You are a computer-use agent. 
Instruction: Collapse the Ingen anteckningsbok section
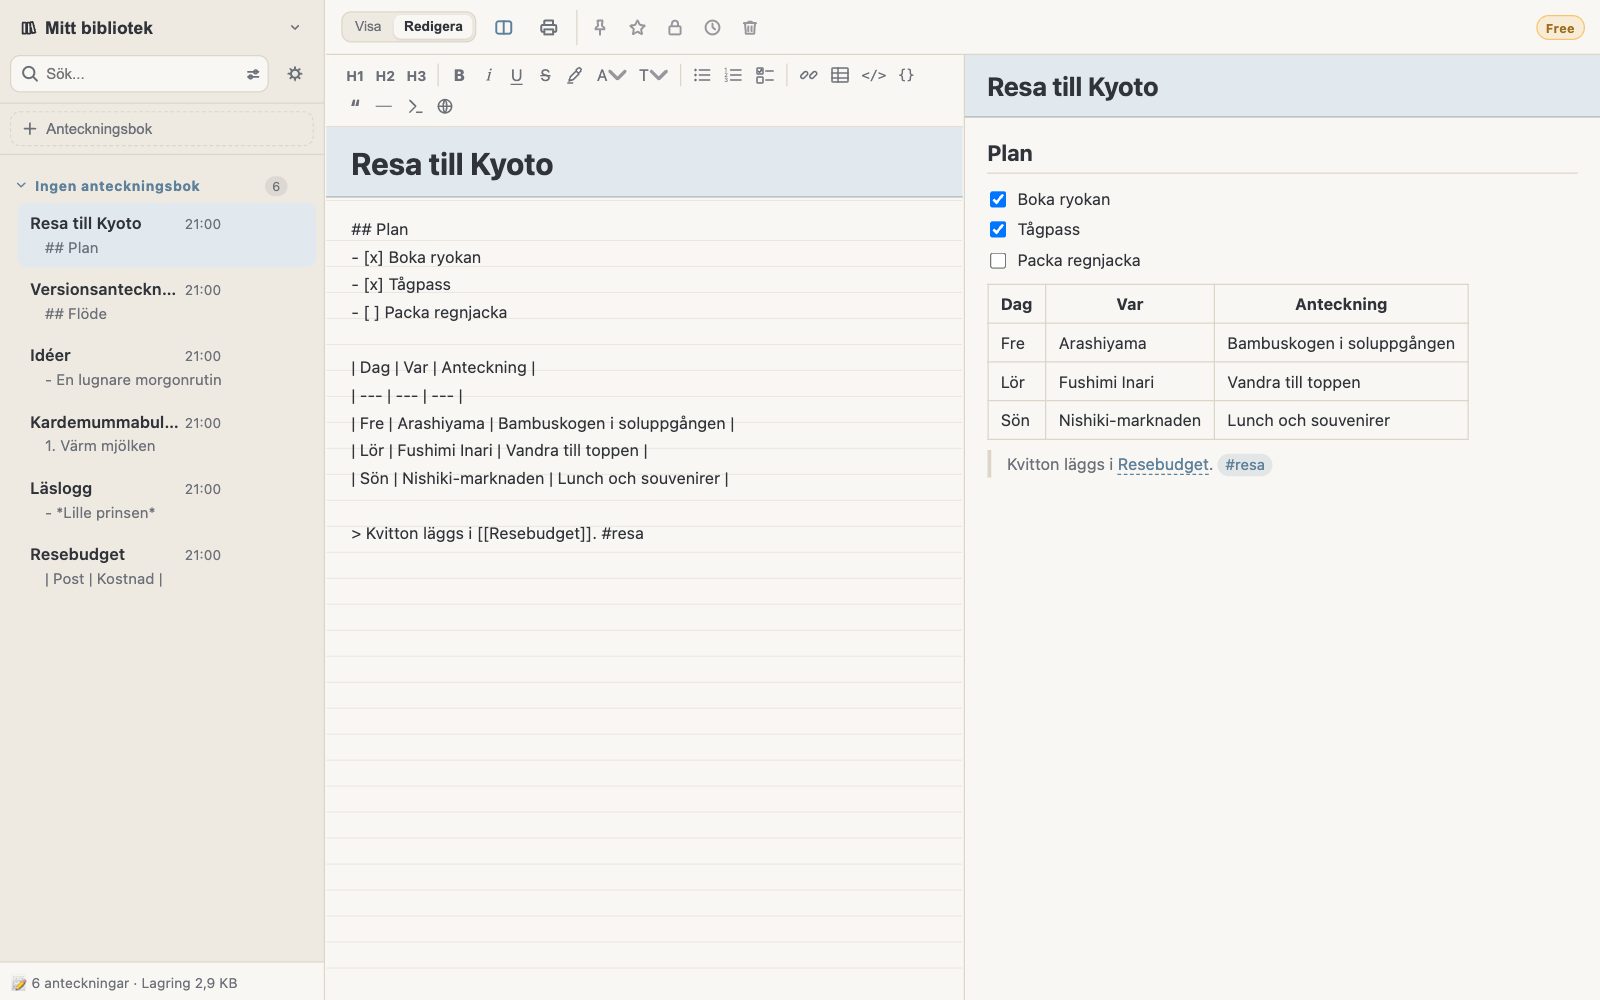(21, 186)
